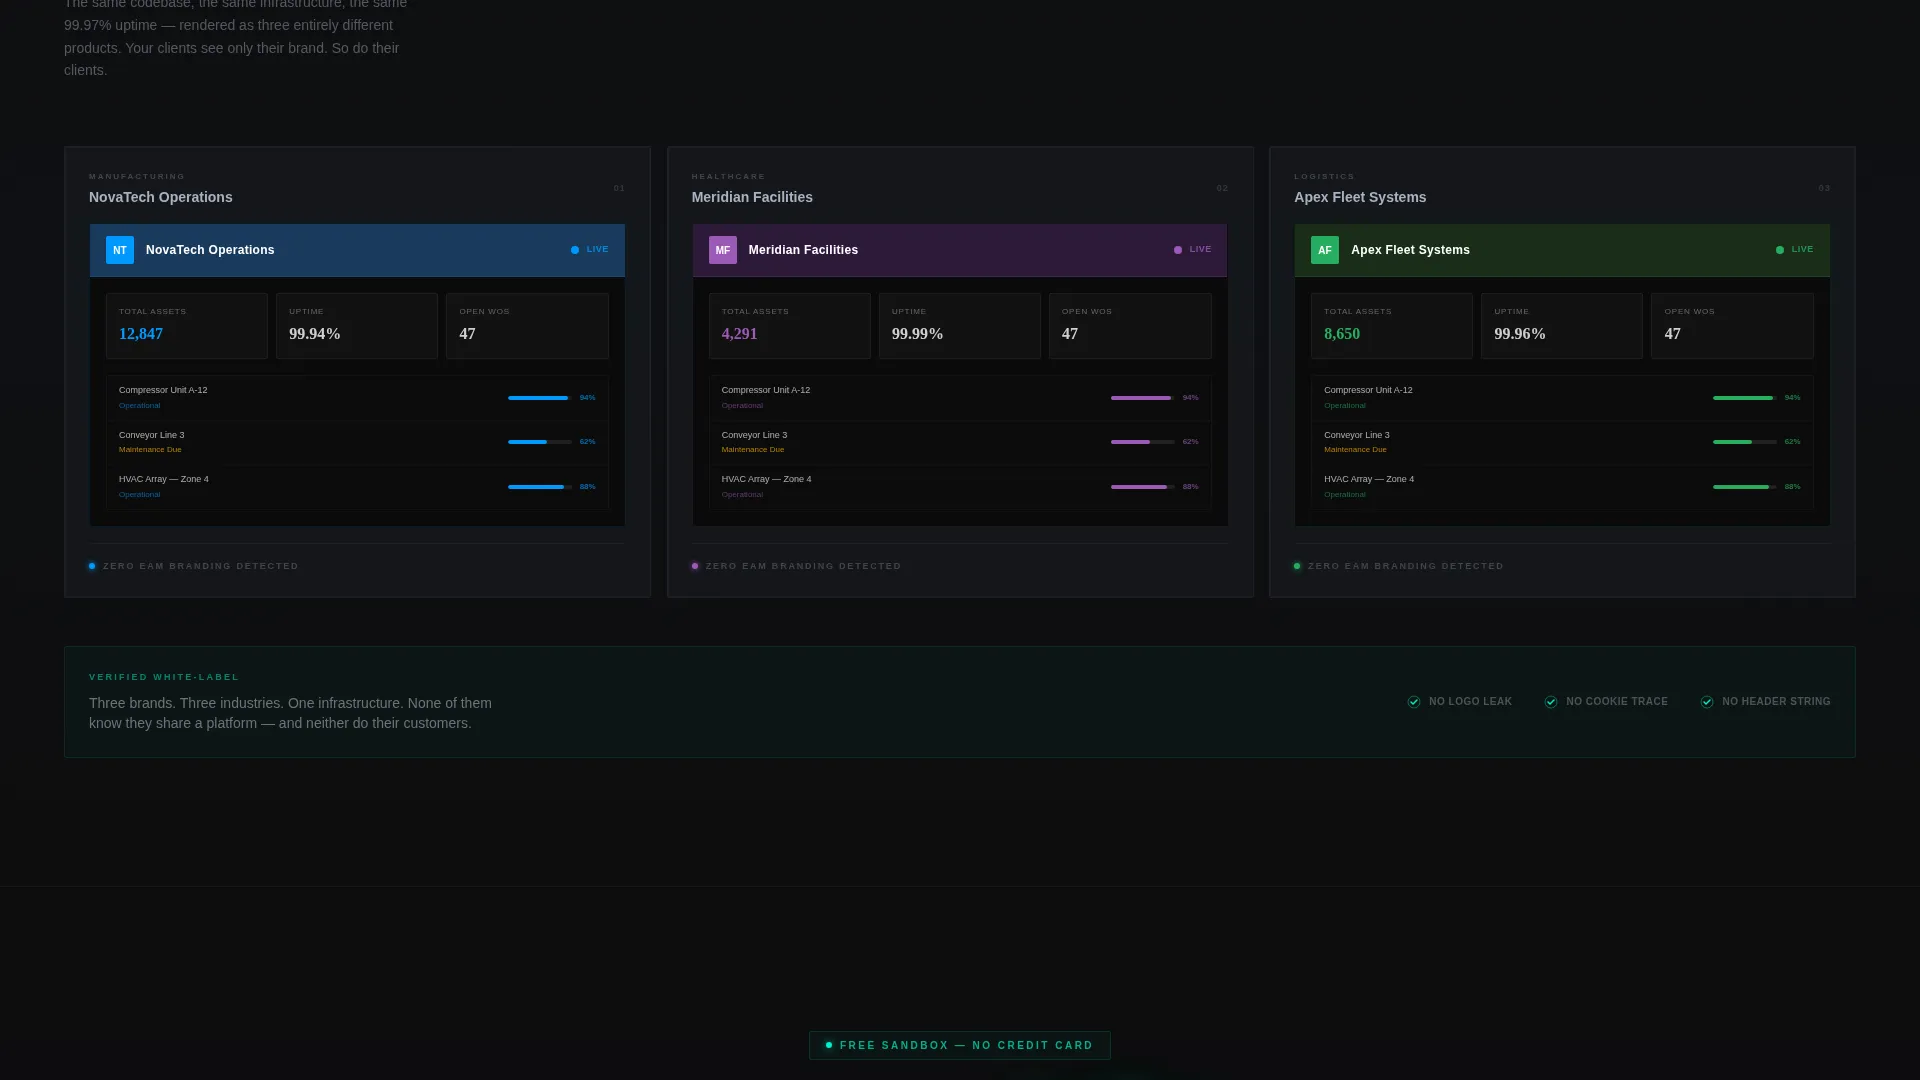Click the blue 94% Compressor Unit progress bar
This screenshot has width=1920, height=1080.
(x=540, y=398)
